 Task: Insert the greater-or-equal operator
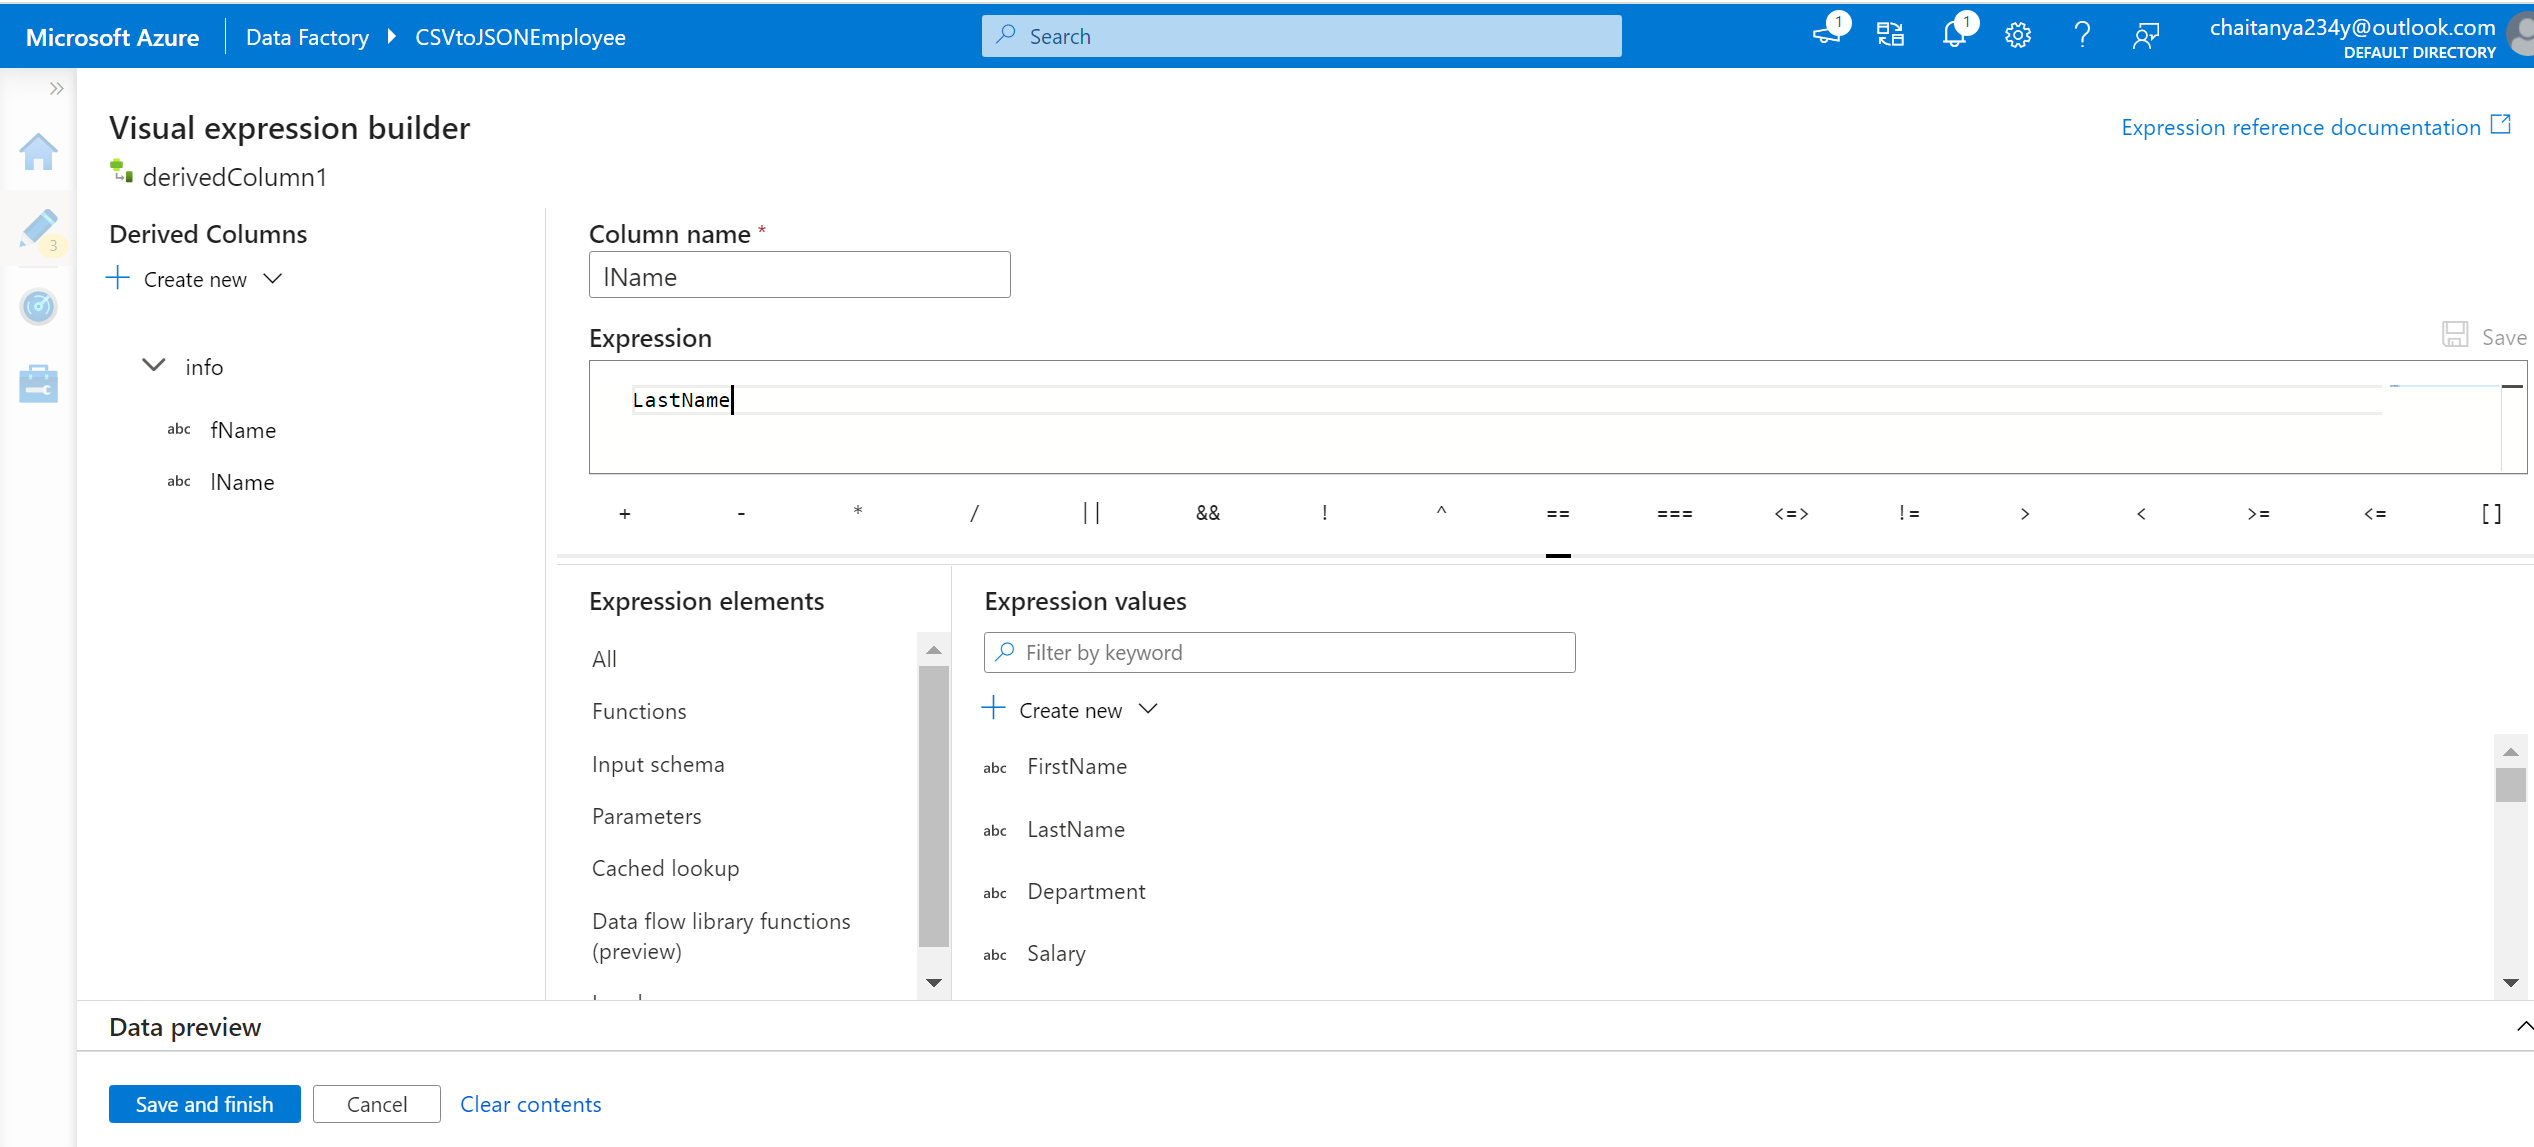pyautogui.click(x=2259, y=513)
